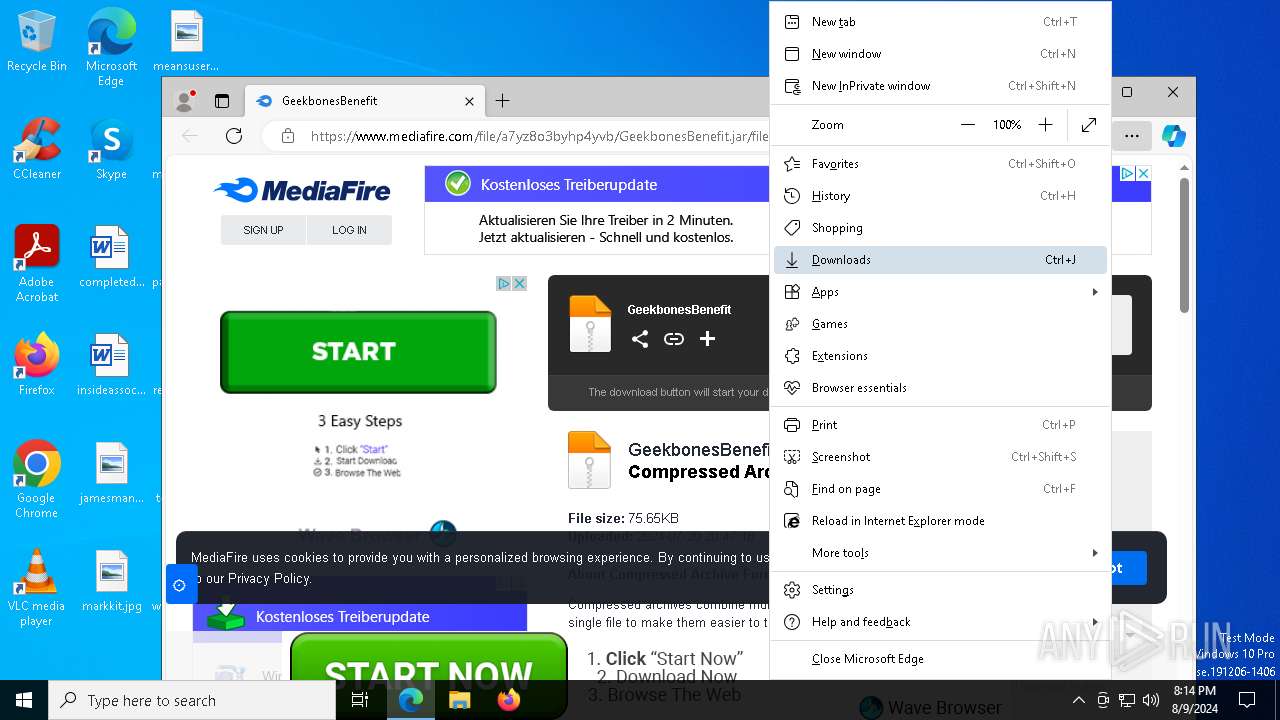
Task: Open Recycle Bin desktop icon
Action: (x=37, y=42)
